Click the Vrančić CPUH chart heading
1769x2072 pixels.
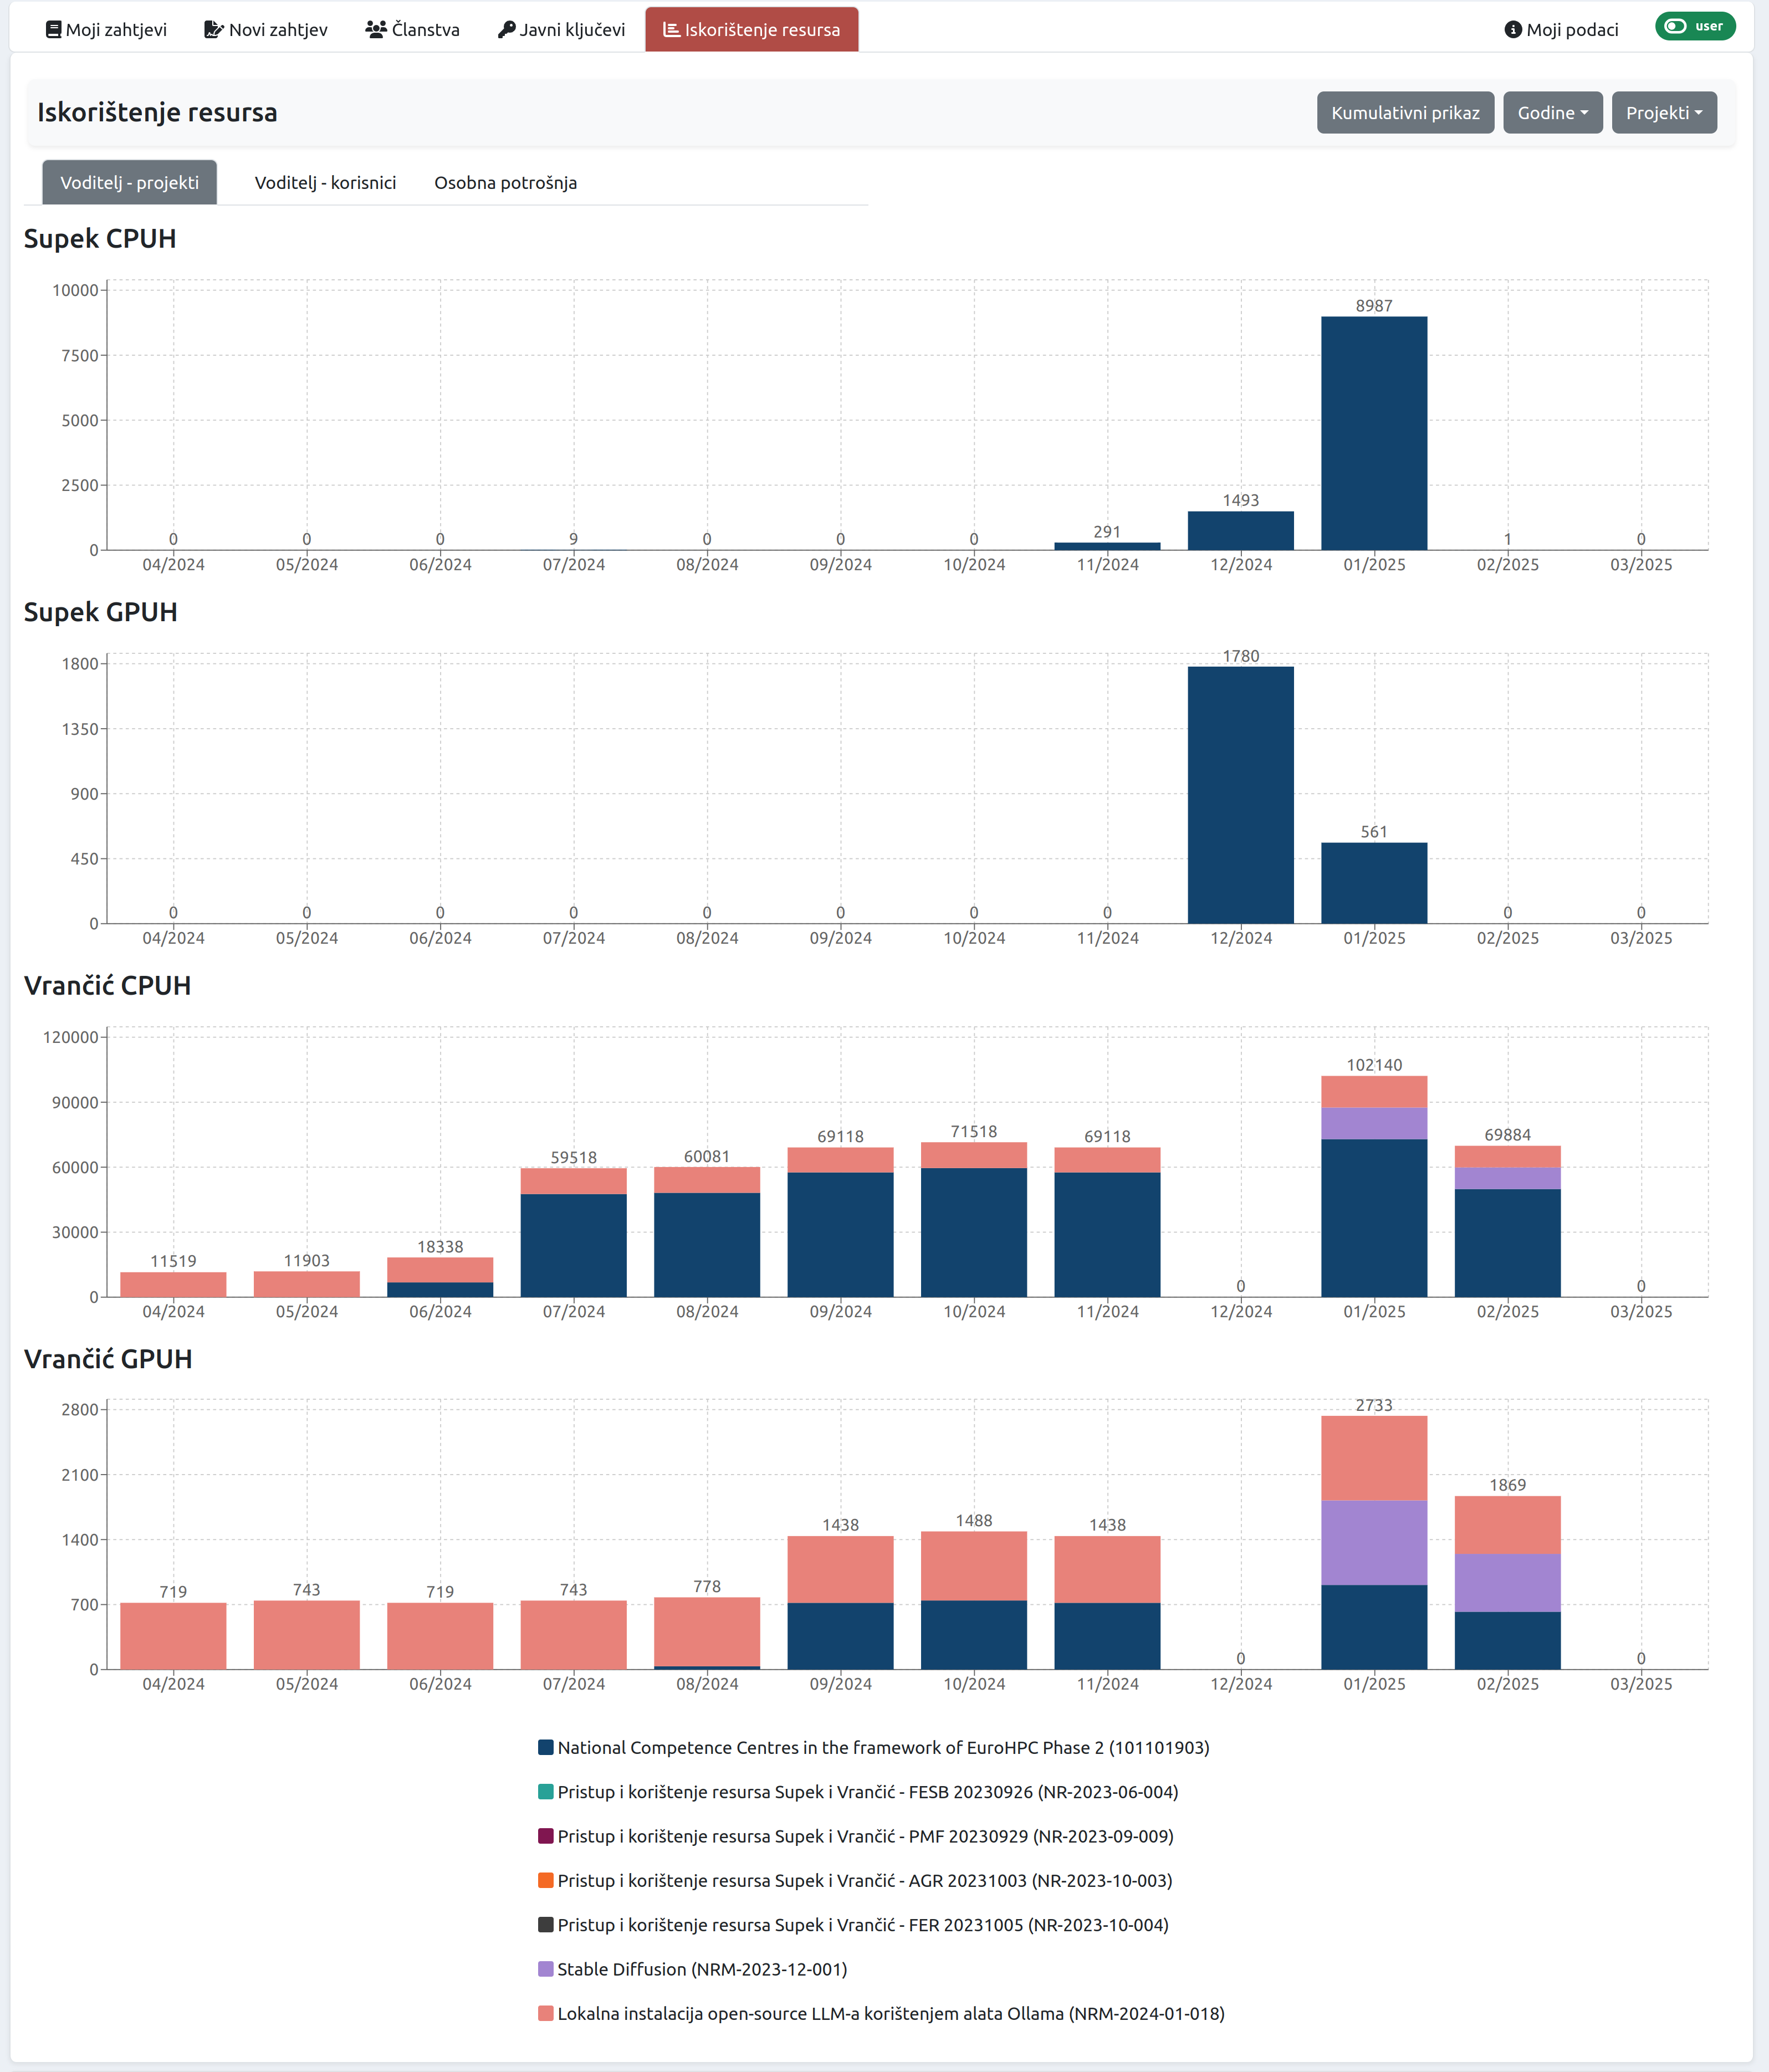(107, 985)
